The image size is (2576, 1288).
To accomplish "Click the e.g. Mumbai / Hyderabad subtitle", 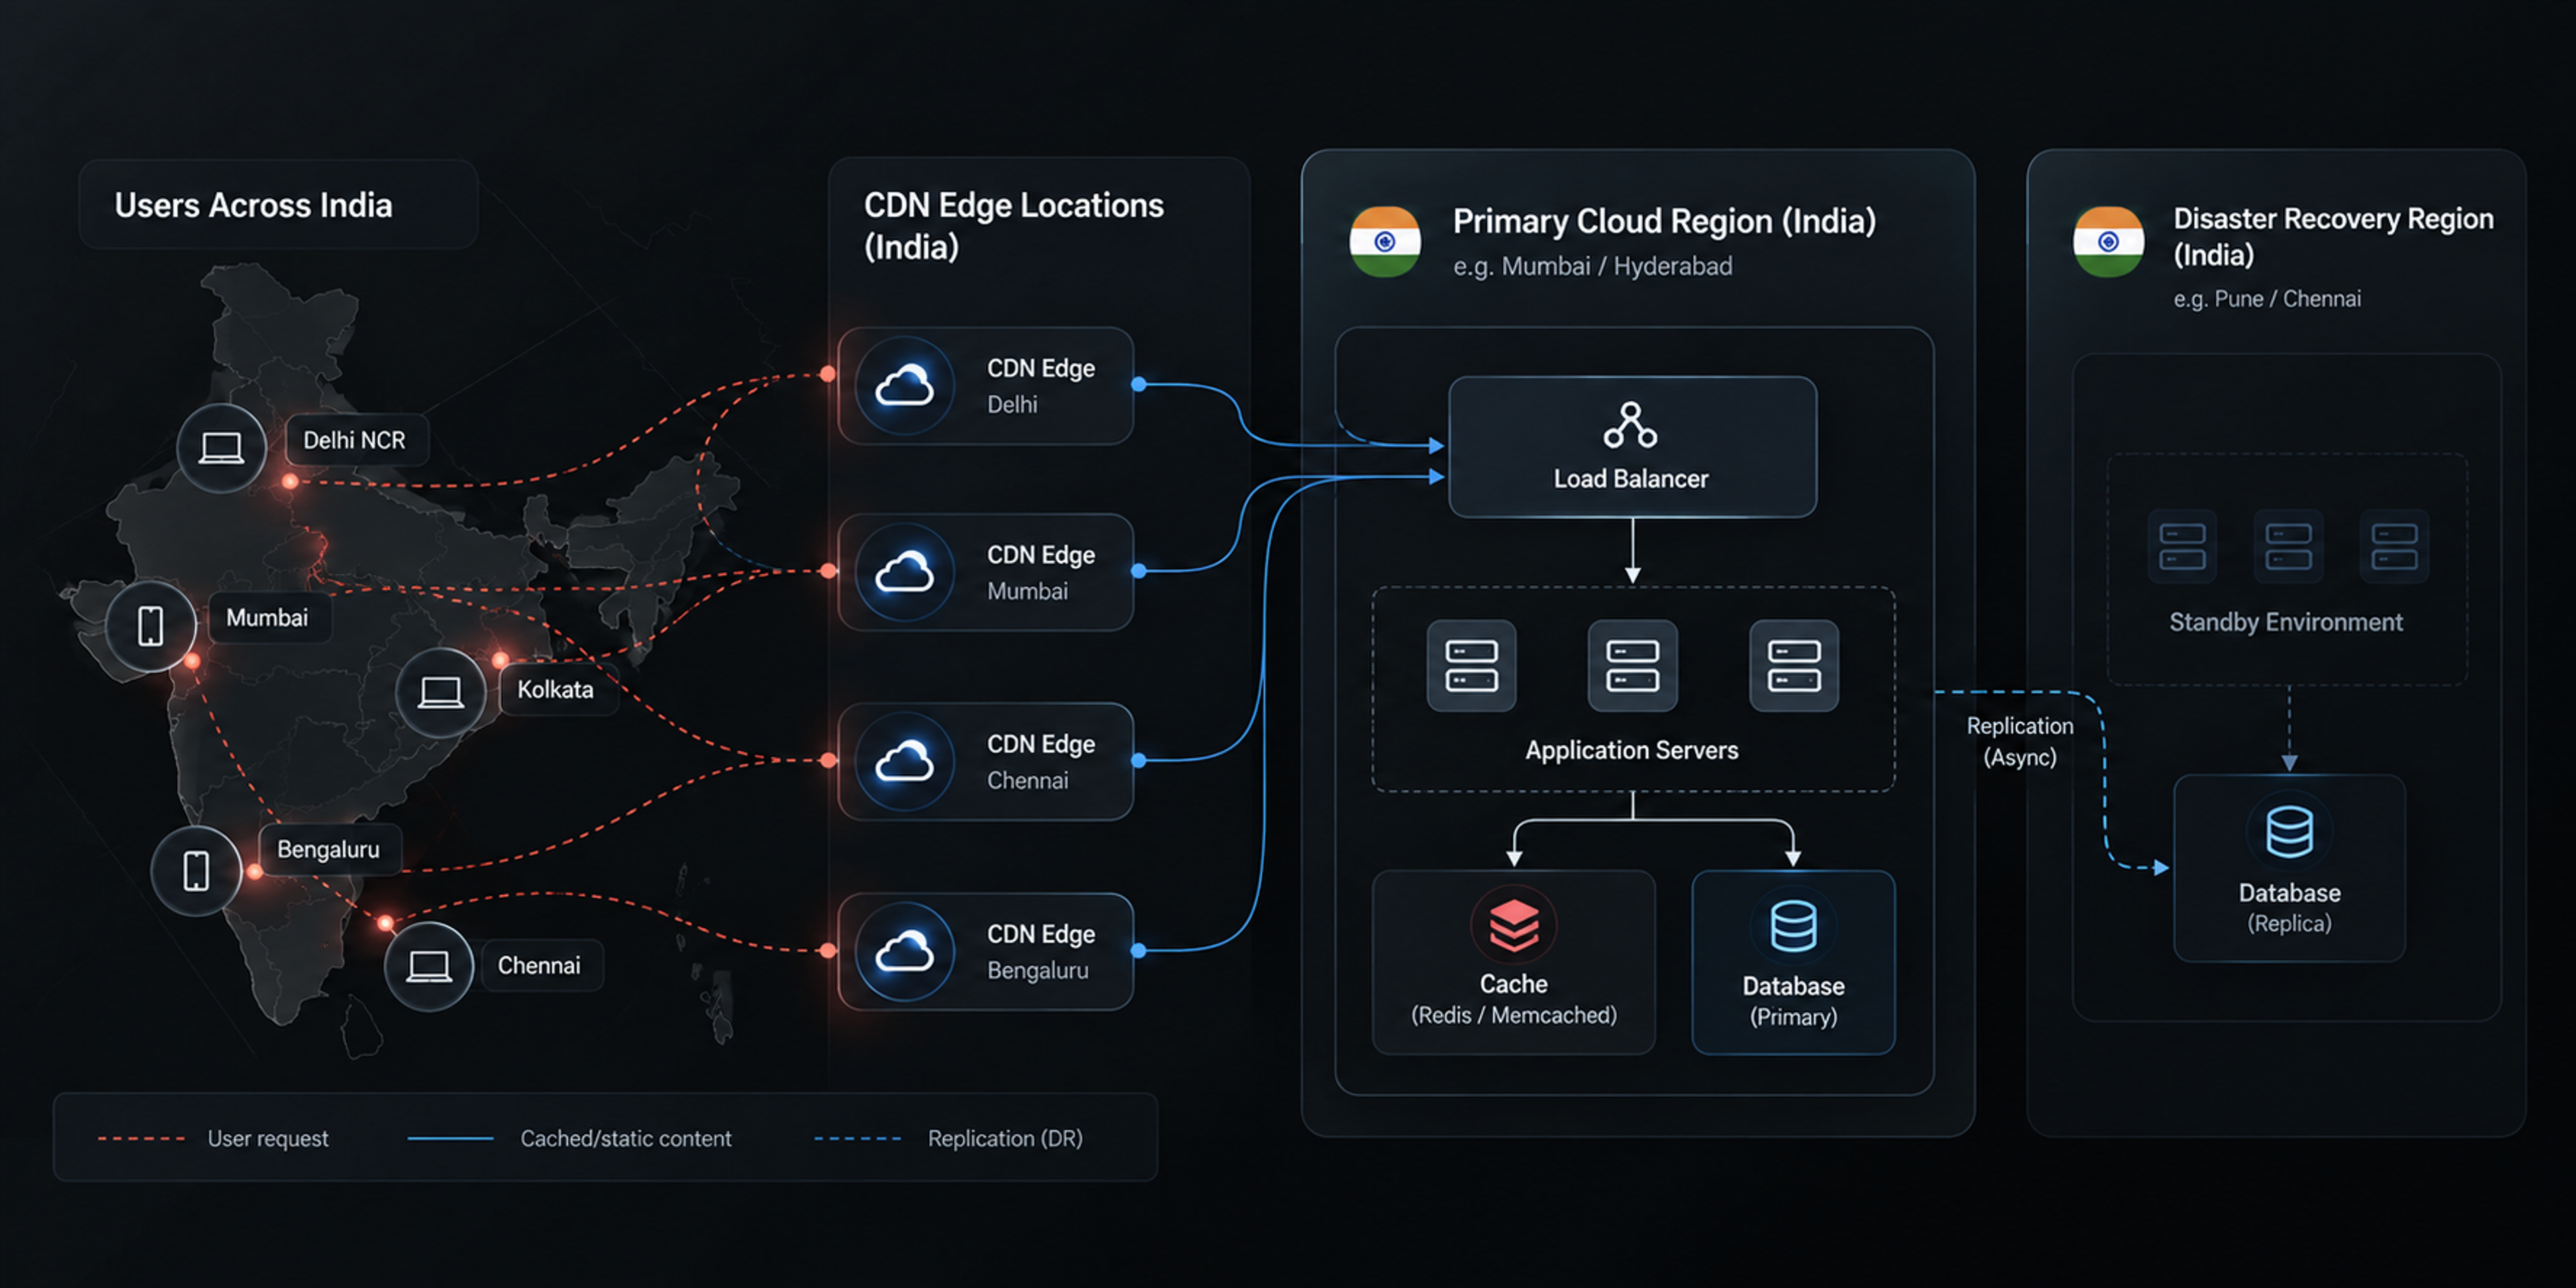I will tap(1593, 266).
